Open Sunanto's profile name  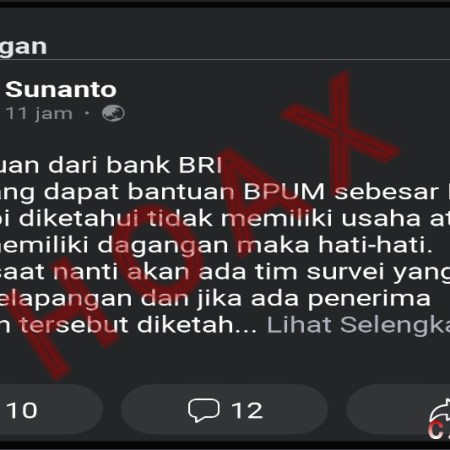(61, 90)
